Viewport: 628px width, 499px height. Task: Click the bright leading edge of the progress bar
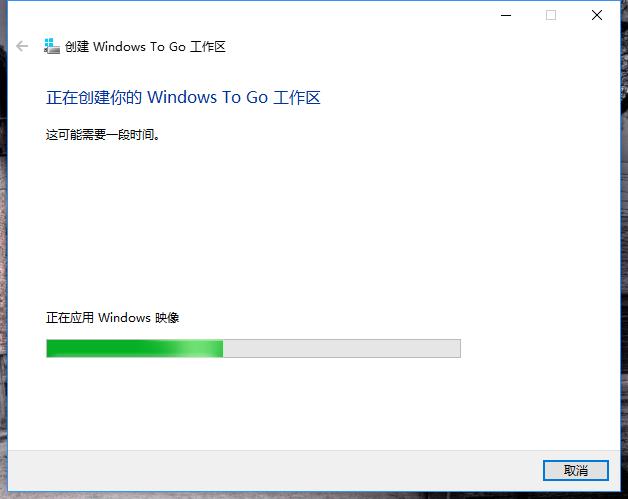[x=208, y=348]
